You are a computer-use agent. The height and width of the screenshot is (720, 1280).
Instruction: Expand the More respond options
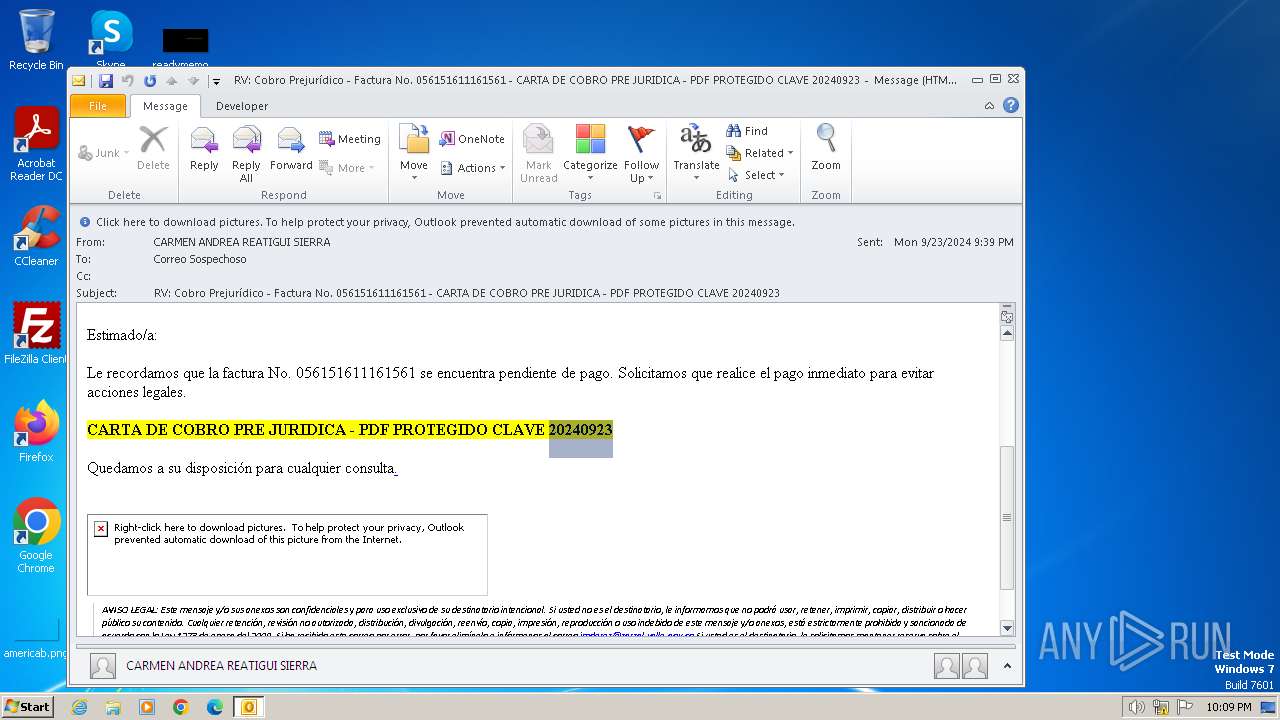(x=347, y=168)
